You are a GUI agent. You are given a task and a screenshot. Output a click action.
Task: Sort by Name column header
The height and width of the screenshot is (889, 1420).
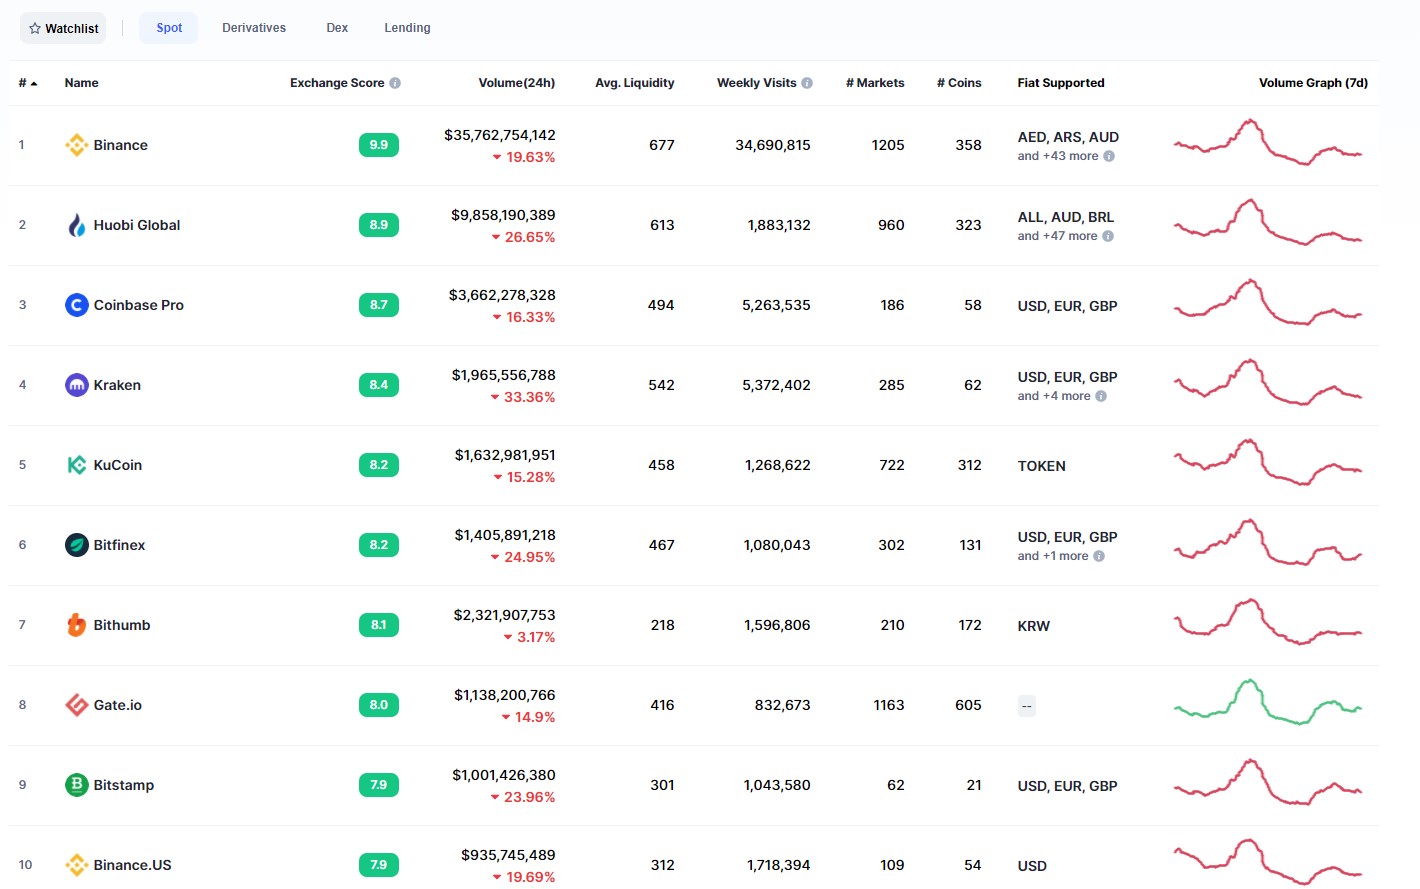coord(82,83)
